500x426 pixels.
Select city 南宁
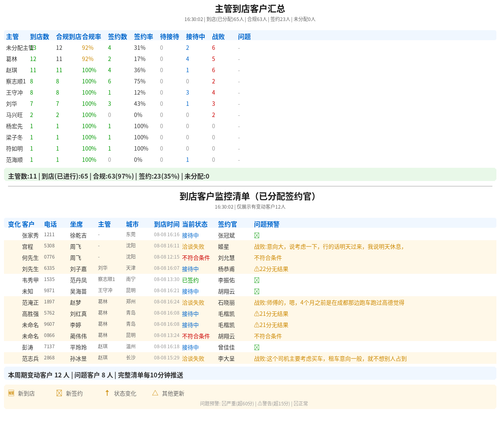click(x=131, y=279)
